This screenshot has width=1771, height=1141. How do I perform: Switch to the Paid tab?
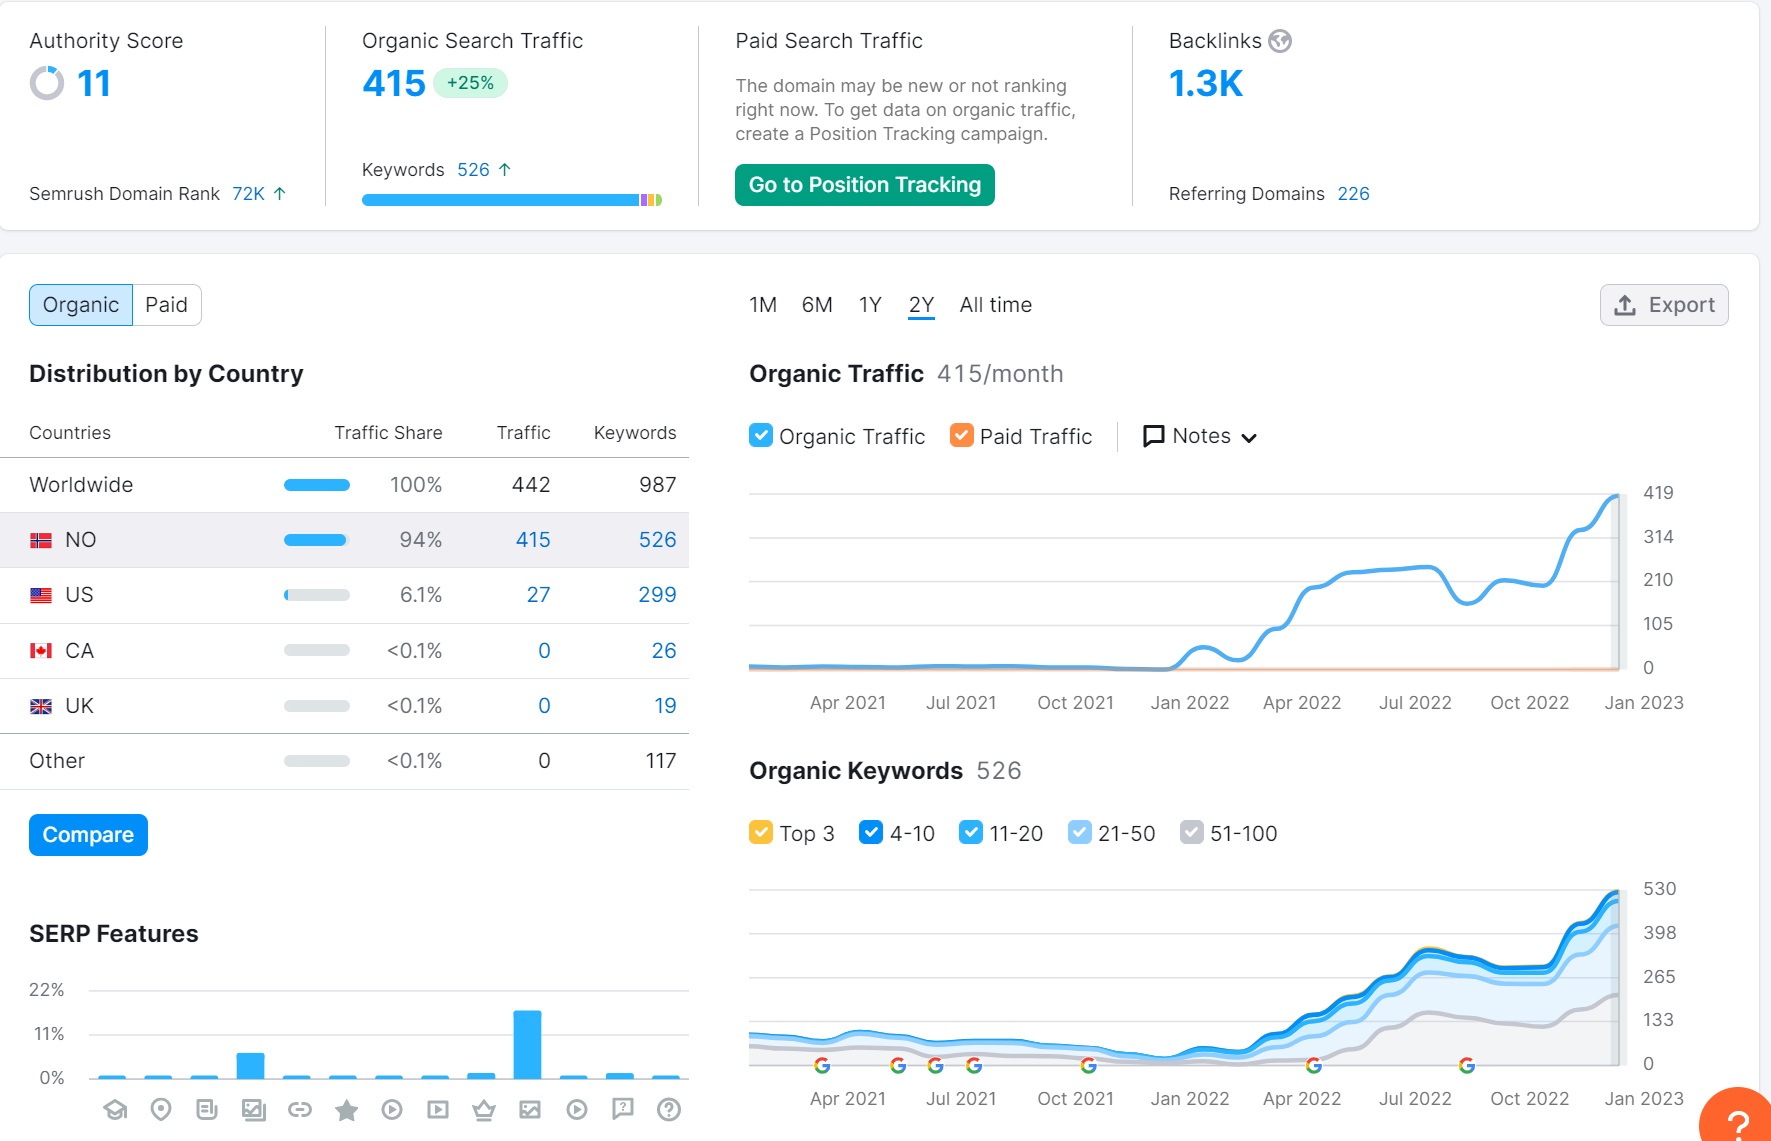tap(166, 305)
